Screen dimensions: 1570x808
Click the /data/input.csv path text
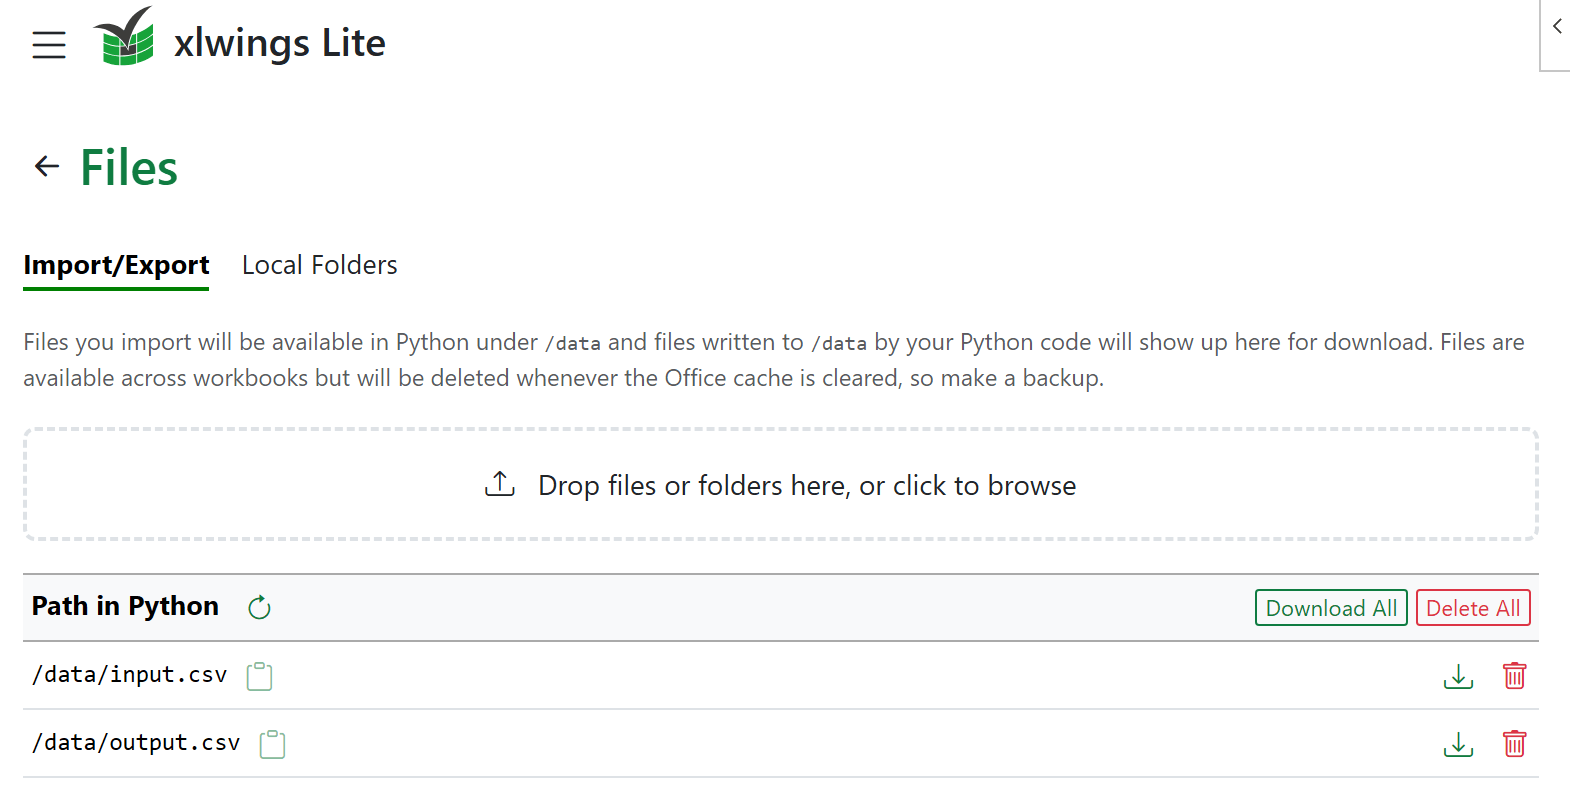click(130, 675)
